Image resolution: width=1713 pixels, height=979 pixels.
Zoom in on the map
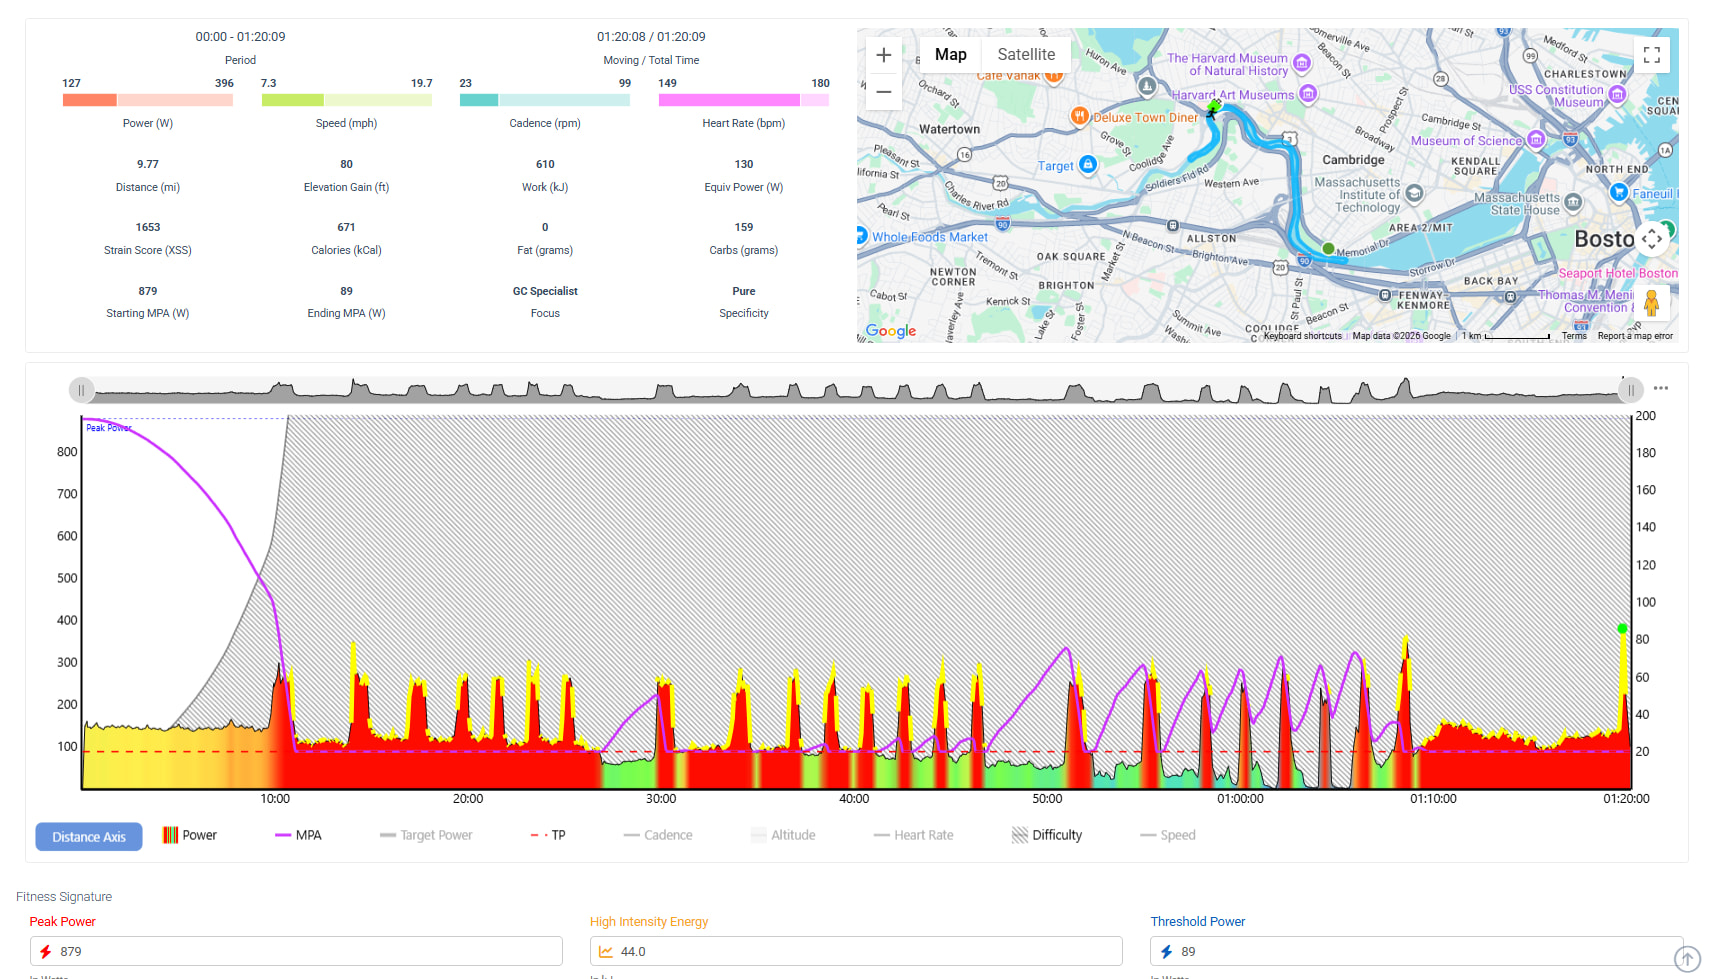[x=883, y=55]
